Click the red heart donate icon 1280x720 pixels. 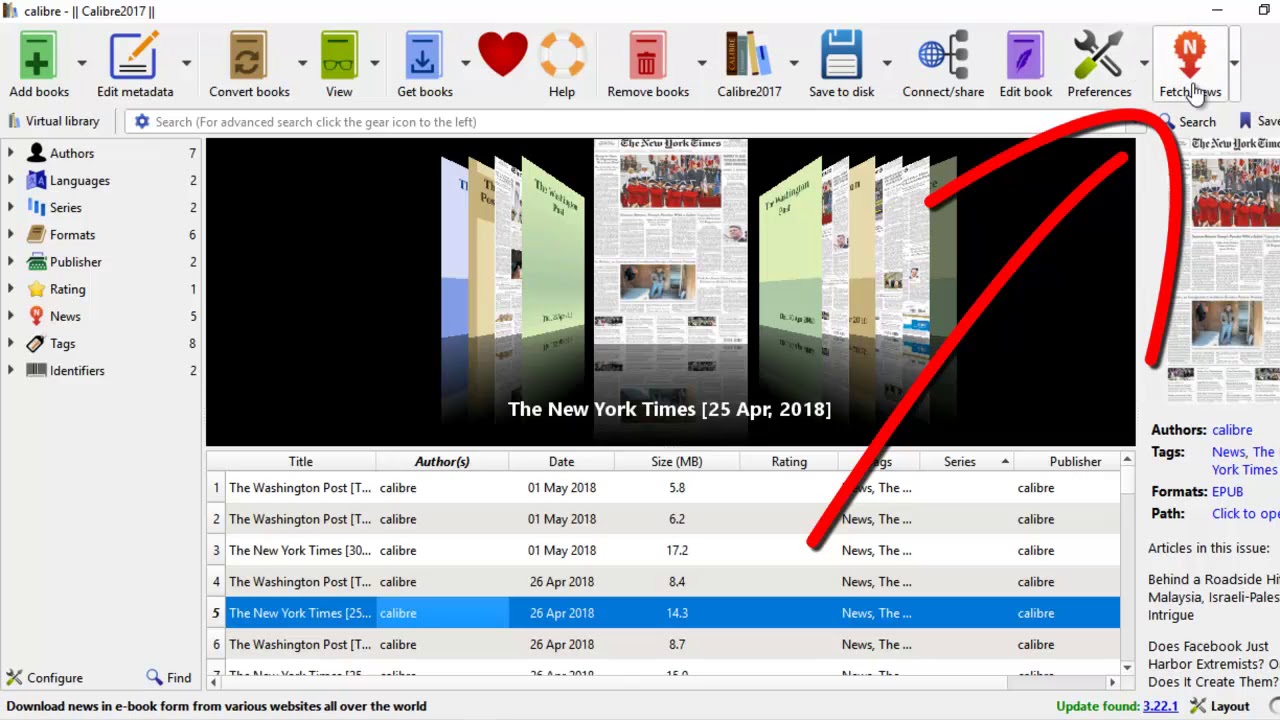[502, 54]
